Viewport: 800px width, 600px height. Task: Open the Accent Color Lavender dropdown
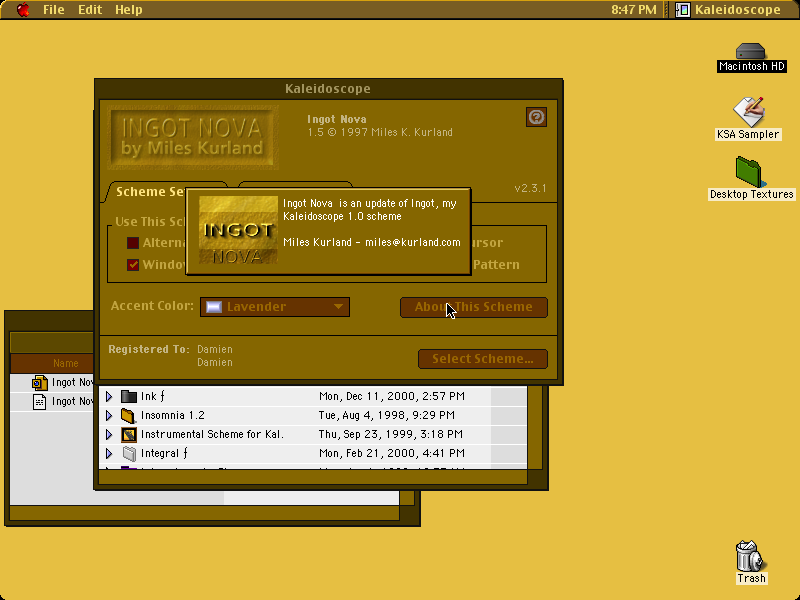tap(275, 307)
